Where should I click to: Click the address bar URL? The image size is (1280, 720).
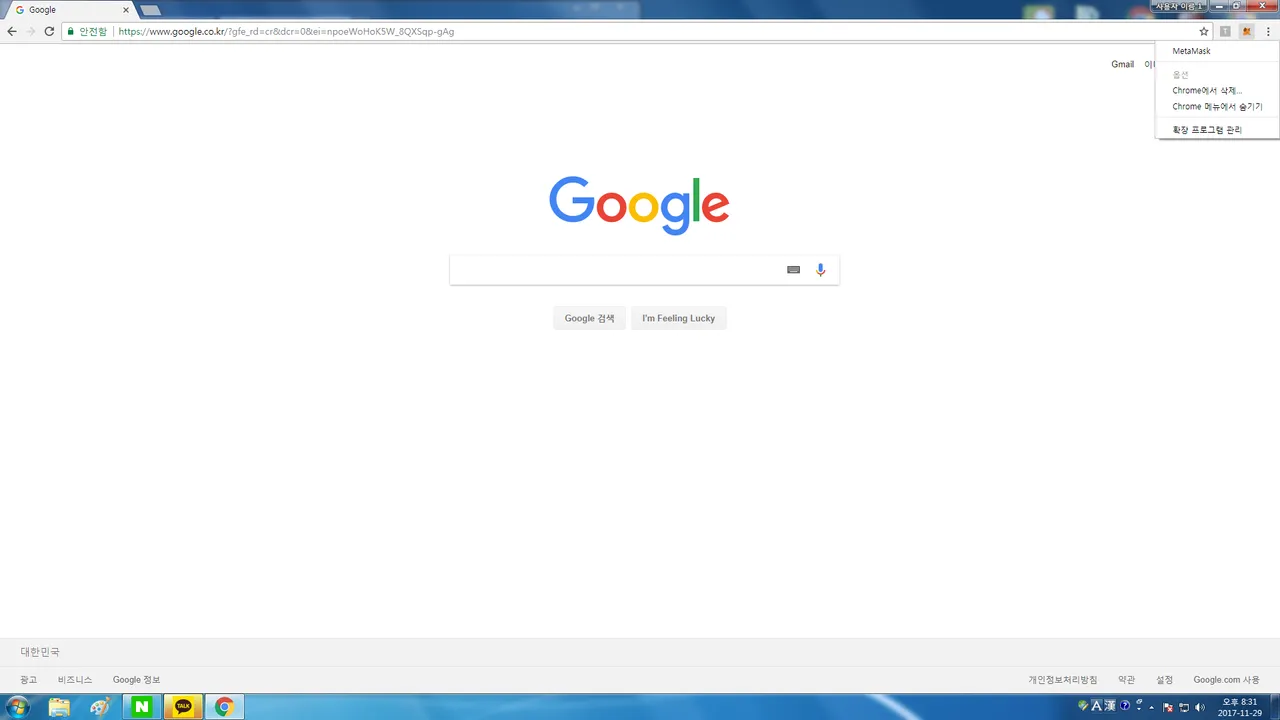[286, 31]
